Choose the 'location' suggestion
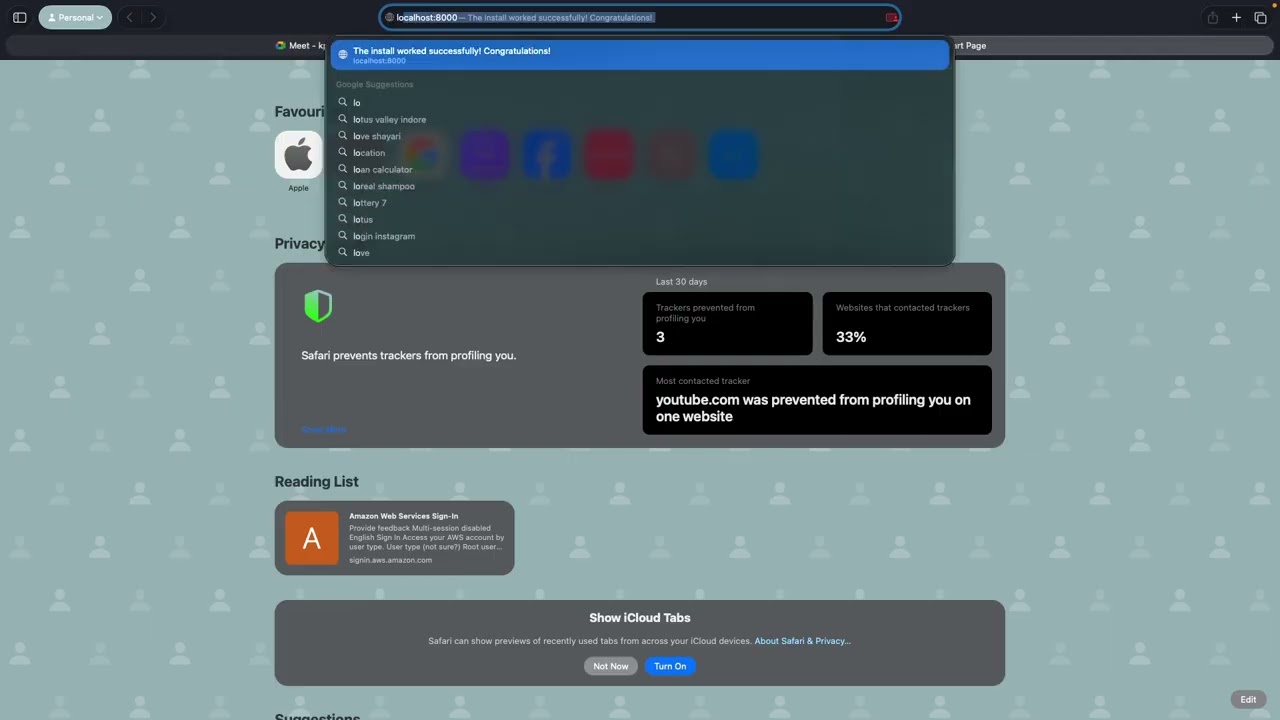1280x720 pixels. 640,153
